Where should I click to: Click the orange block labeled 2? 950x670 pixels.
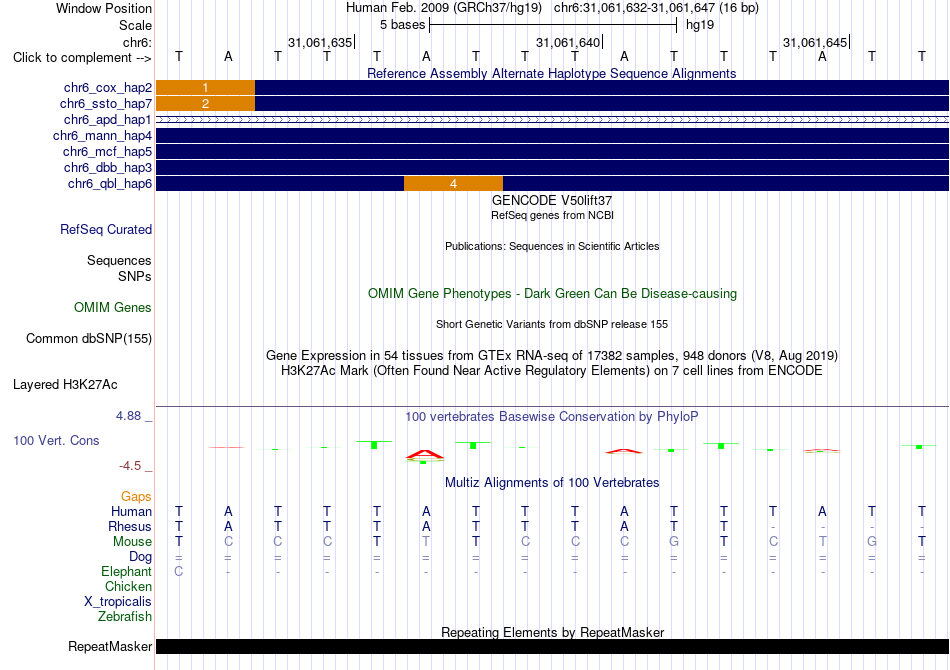205,104
